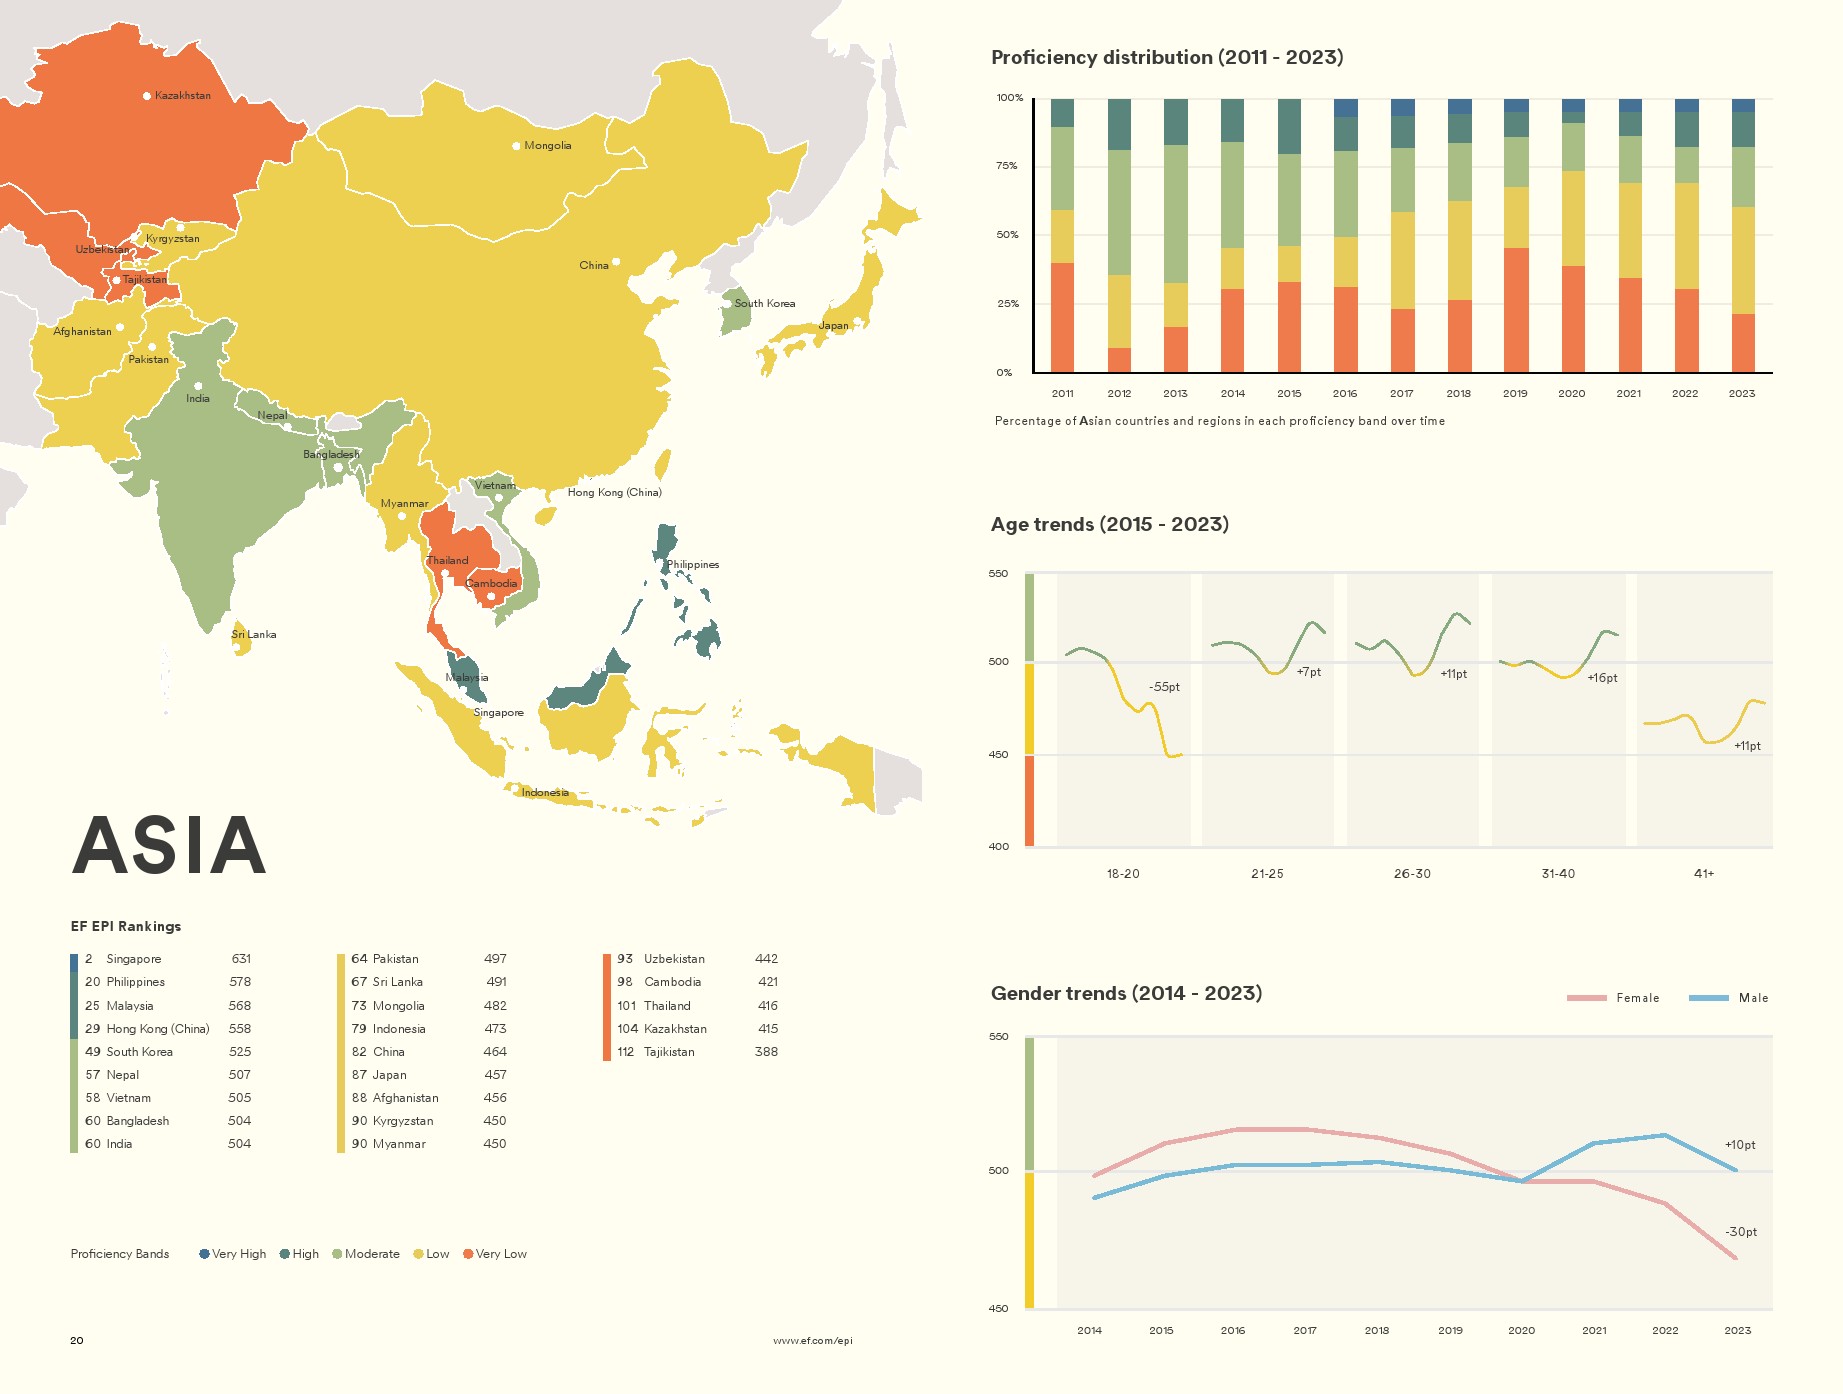
Task: Click the Moderate proficiency band legend dot
Action: pyautogui.click(x=337, y=1254)
